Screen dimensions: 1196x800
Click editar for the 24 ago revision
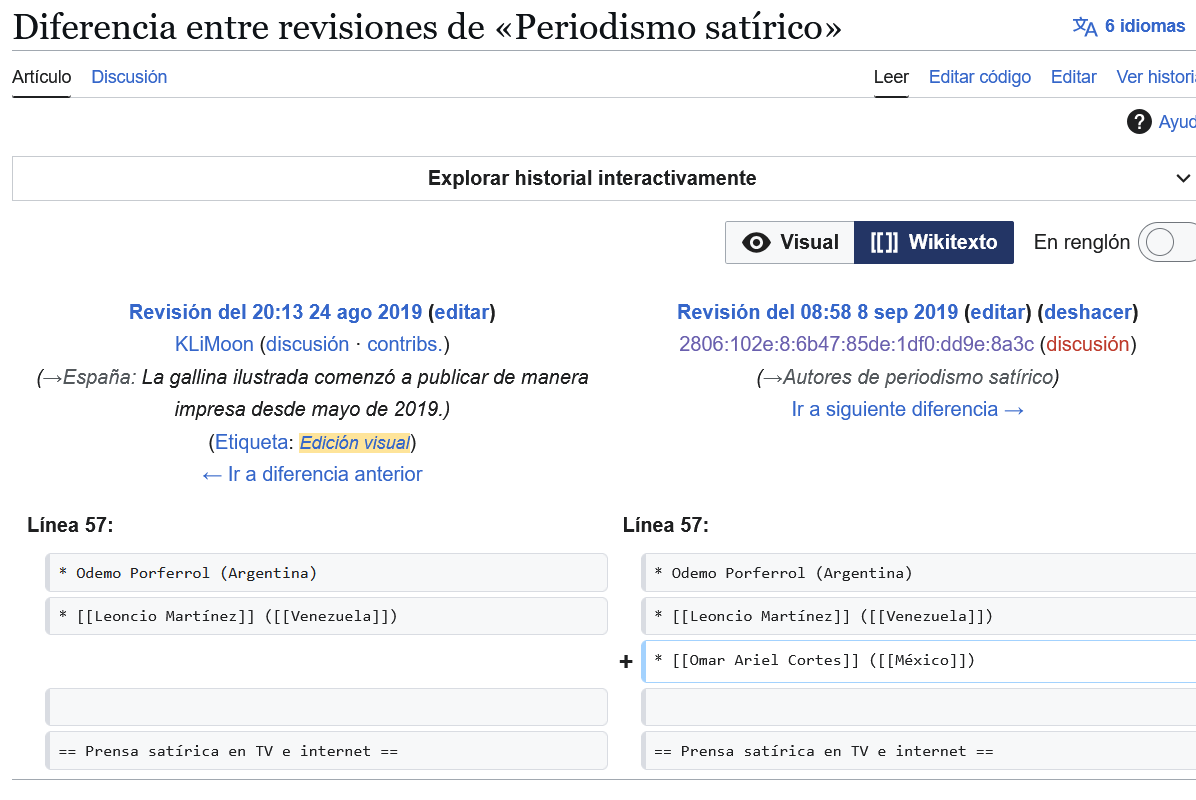pyautogui.click(x=461, y=312)
